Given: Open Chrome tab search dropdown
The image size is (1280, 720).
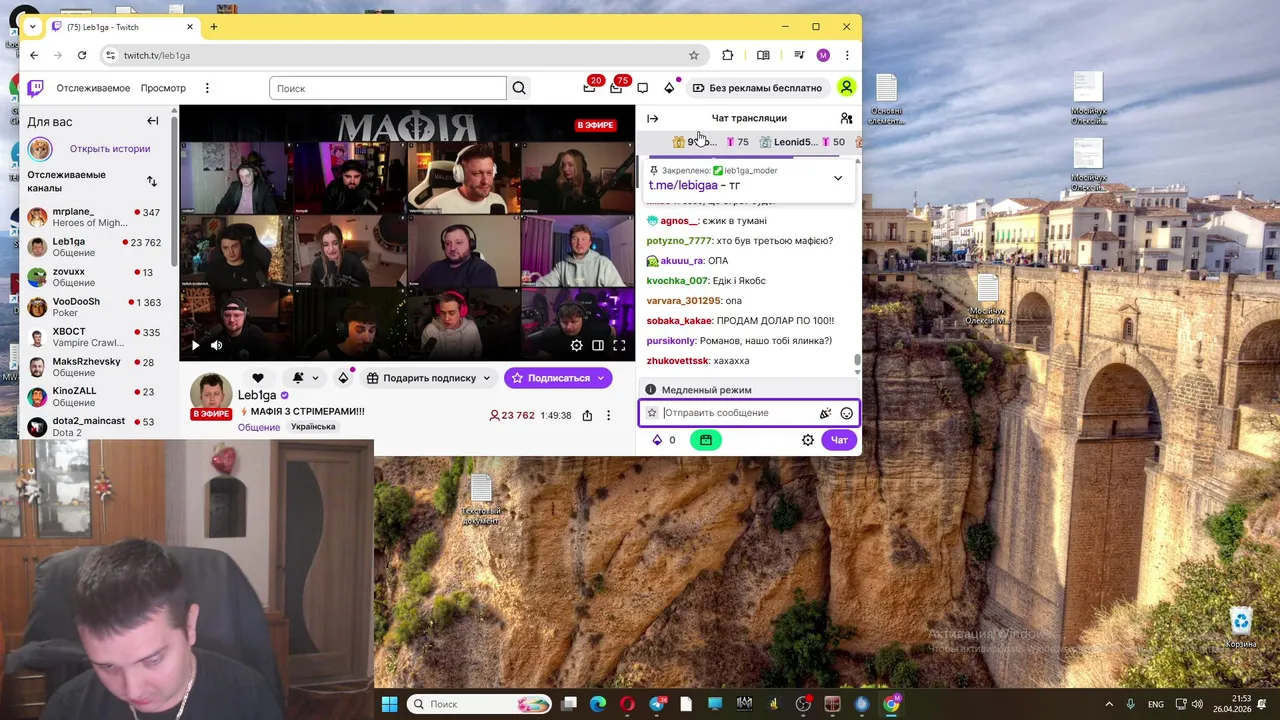Looking at the screenshot, I should coord(33,27).
